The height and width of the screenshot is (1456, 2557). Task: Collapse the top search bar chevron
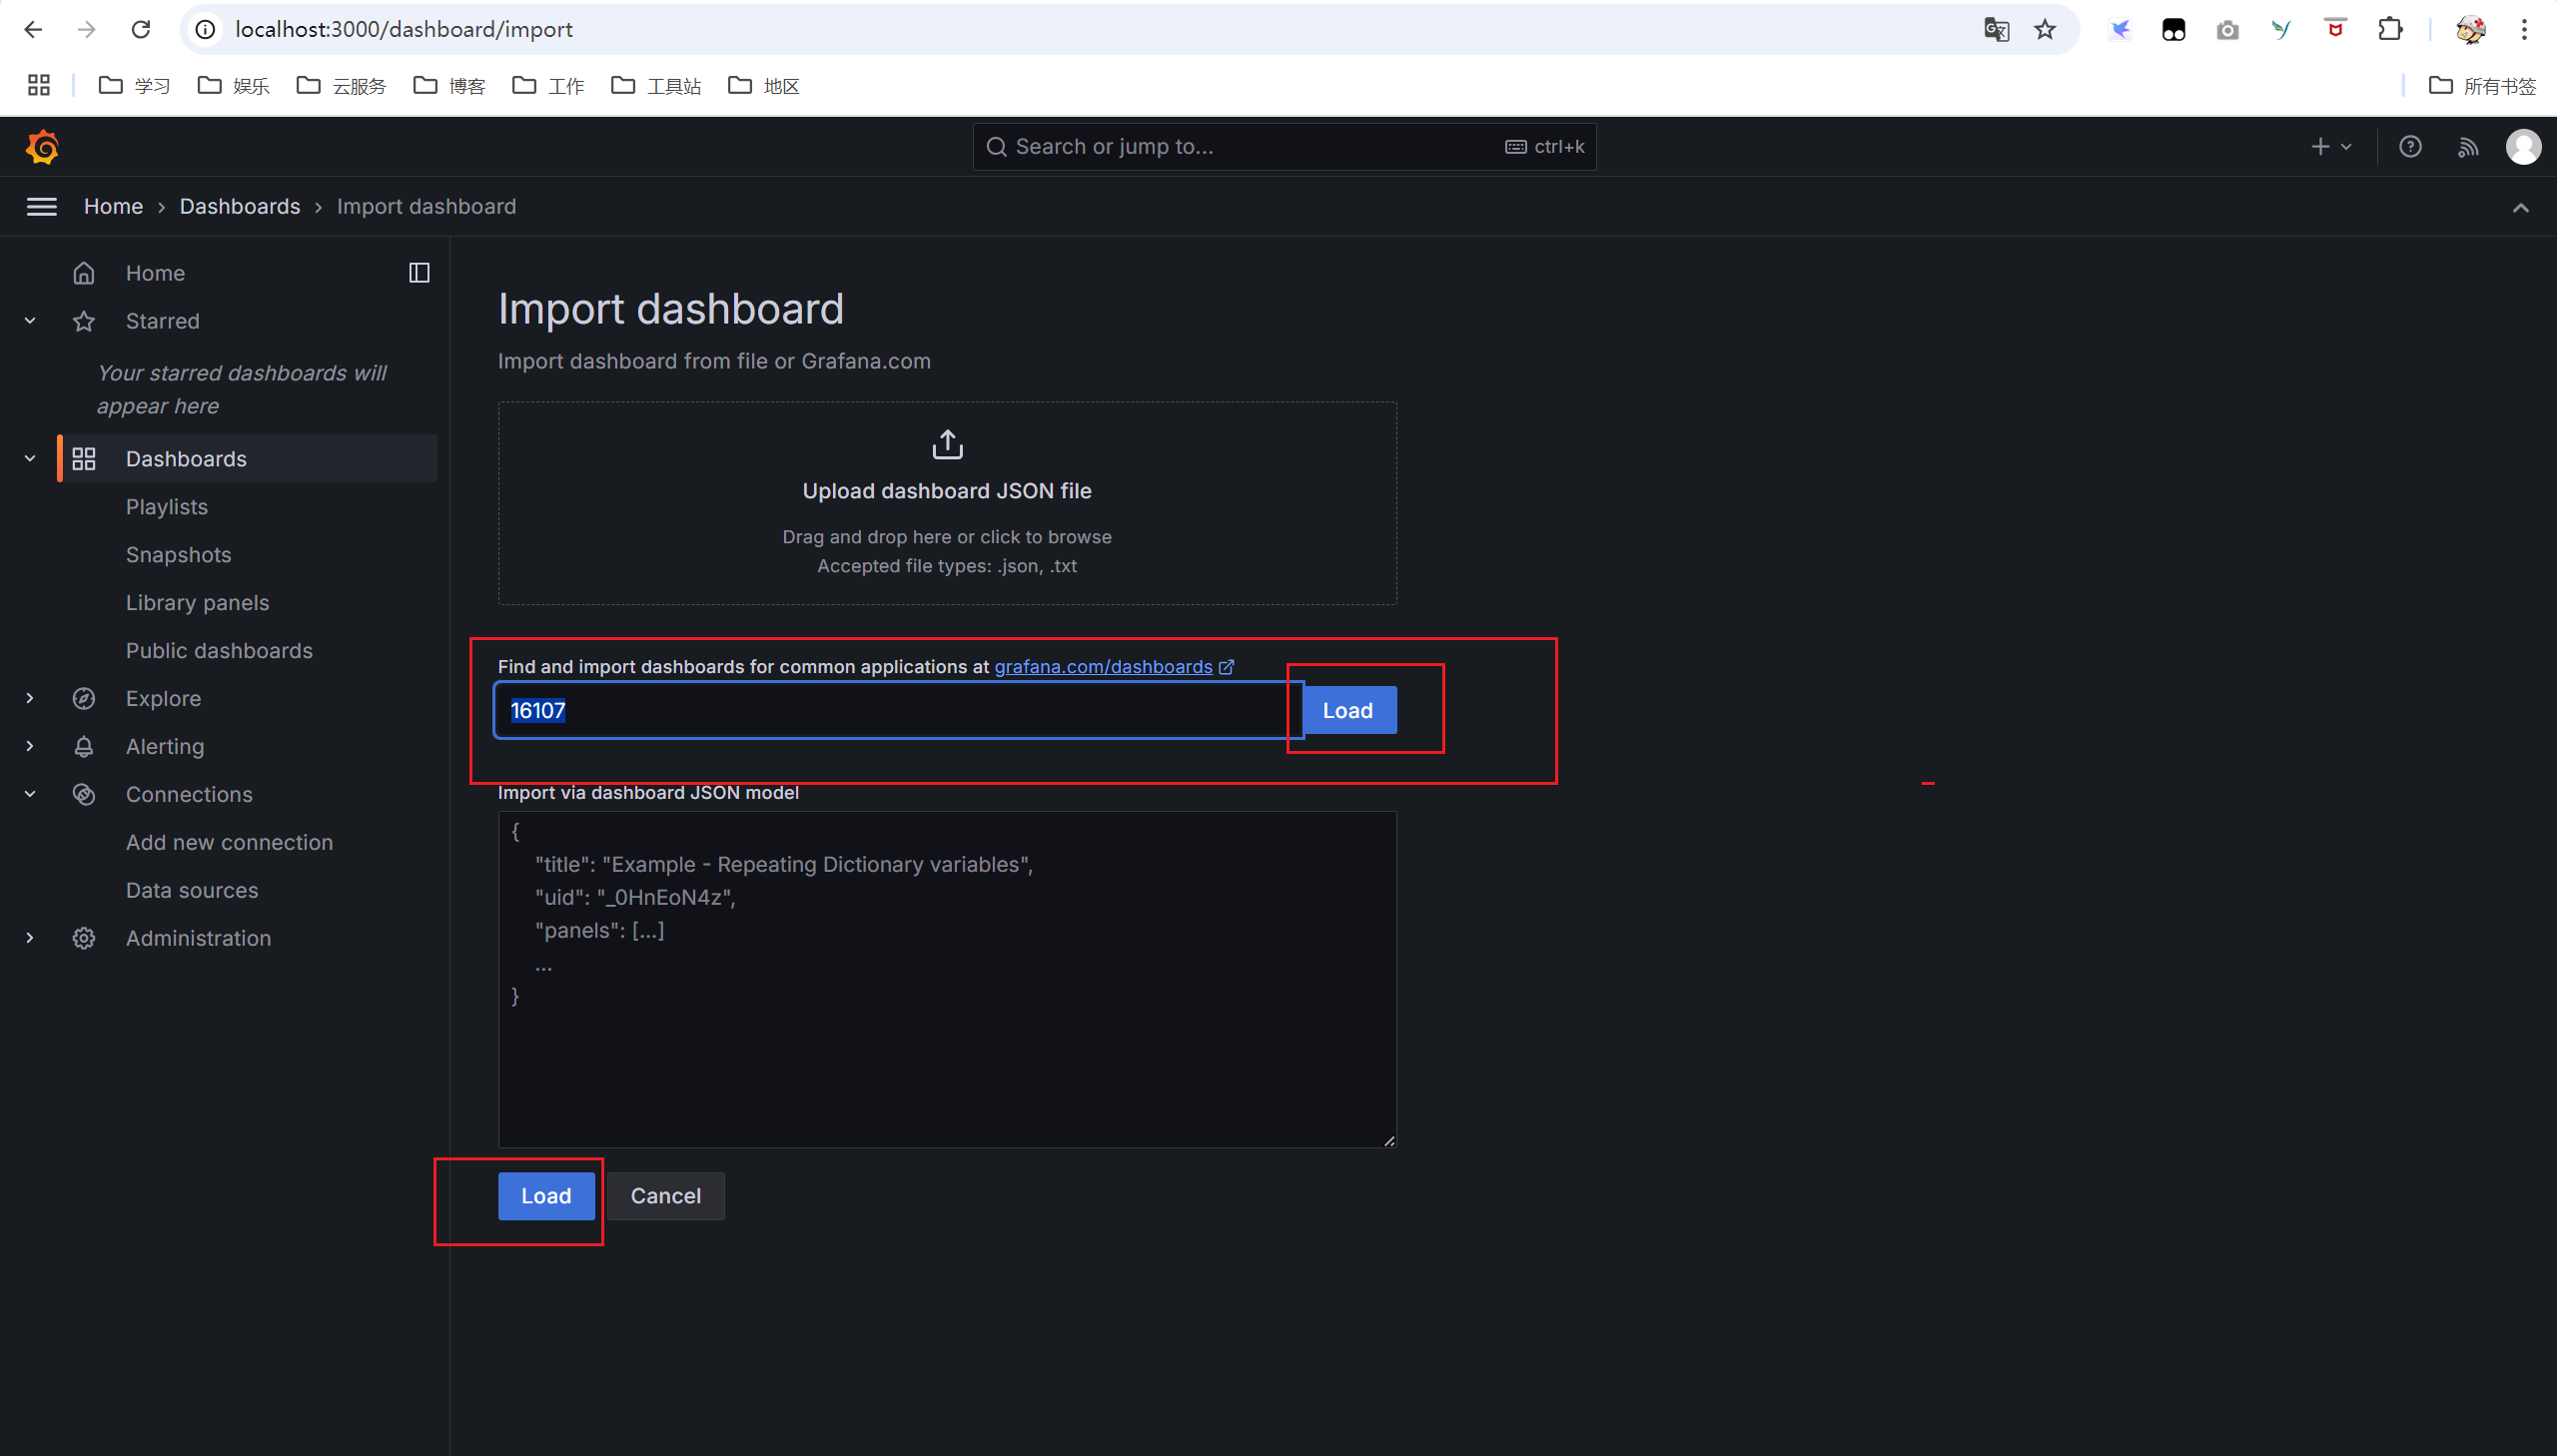pos(2520,207)
